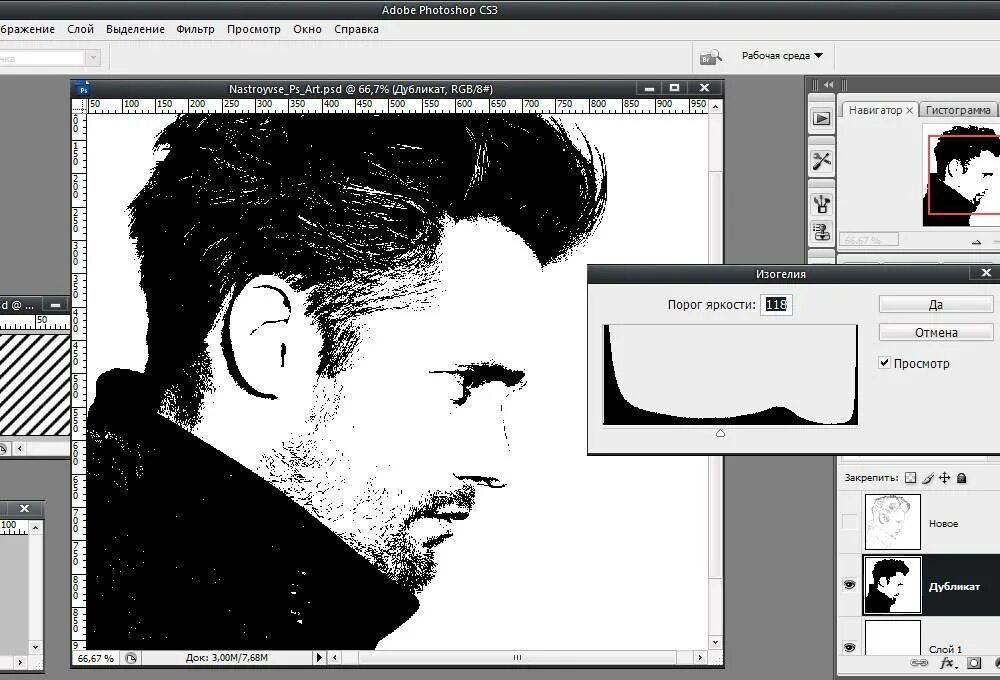Click the lock position icon
The width and height of the screenshot is (1000, 680).
[x=944, y=478]
